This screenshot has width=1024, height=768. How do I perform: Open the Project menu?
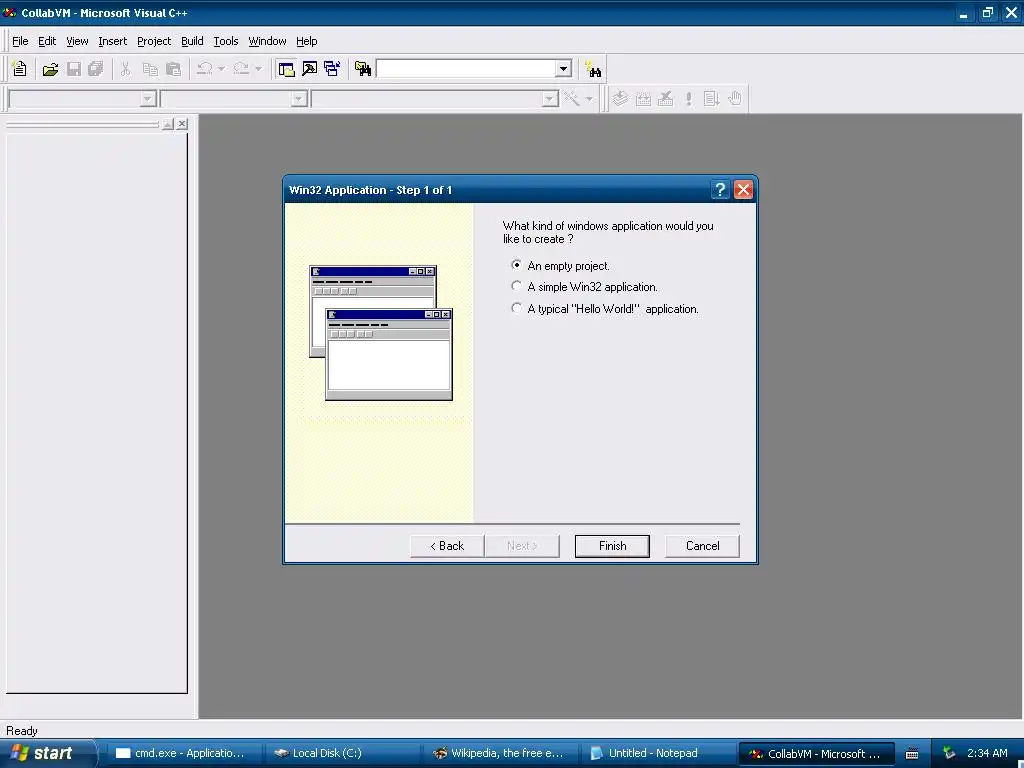point(154,41)
